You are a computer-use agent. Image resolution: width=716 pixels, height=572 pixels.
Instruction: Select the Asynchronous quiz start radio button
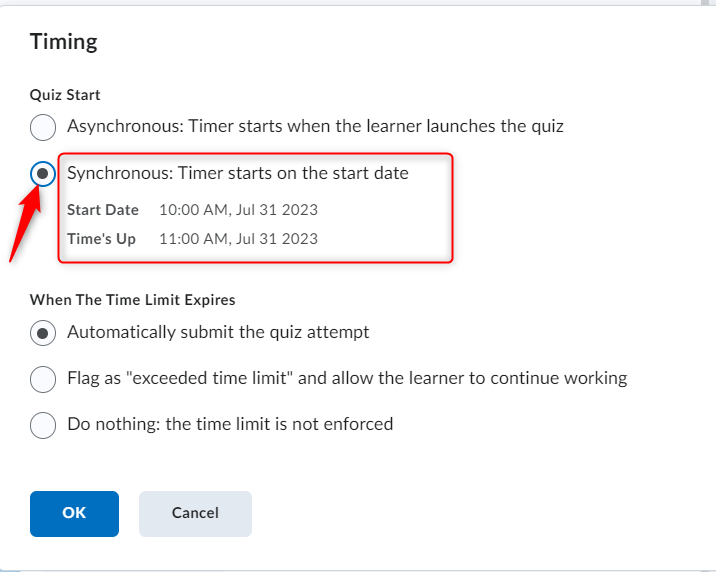click(43, 128)
